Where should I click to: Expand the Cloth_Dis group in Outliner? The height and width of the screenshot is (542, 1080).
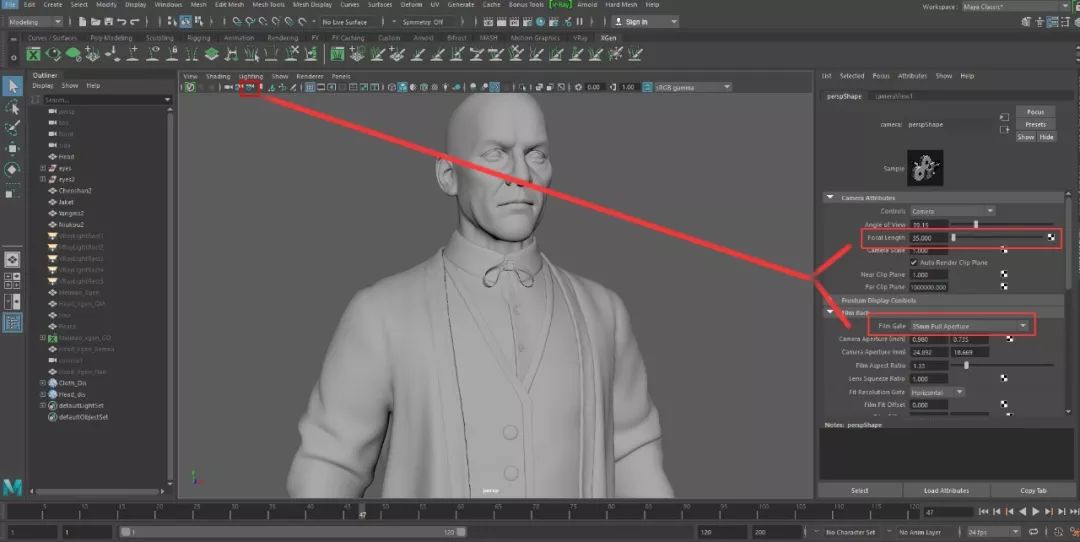click(x=43, y=383)
